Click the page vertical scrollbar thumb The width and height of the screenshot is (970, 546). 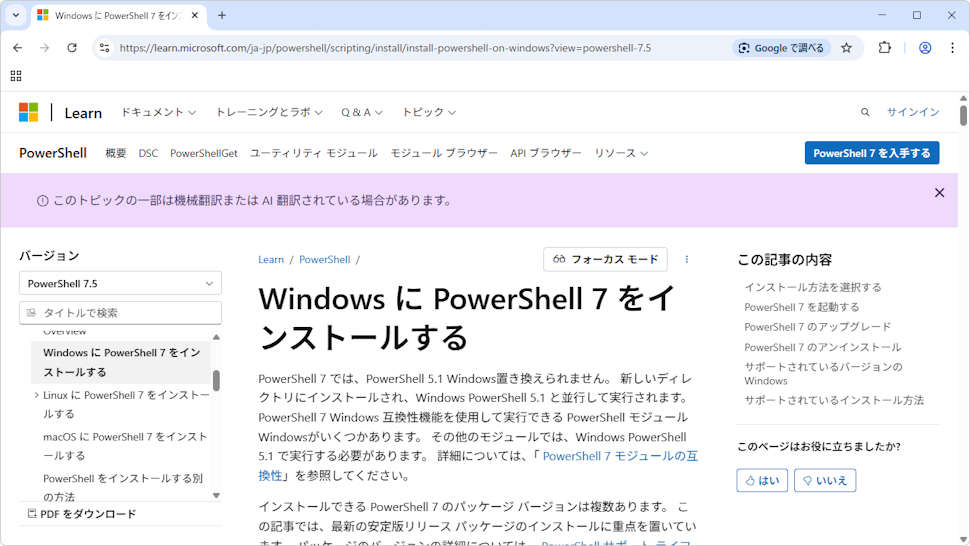coord(963,115)
